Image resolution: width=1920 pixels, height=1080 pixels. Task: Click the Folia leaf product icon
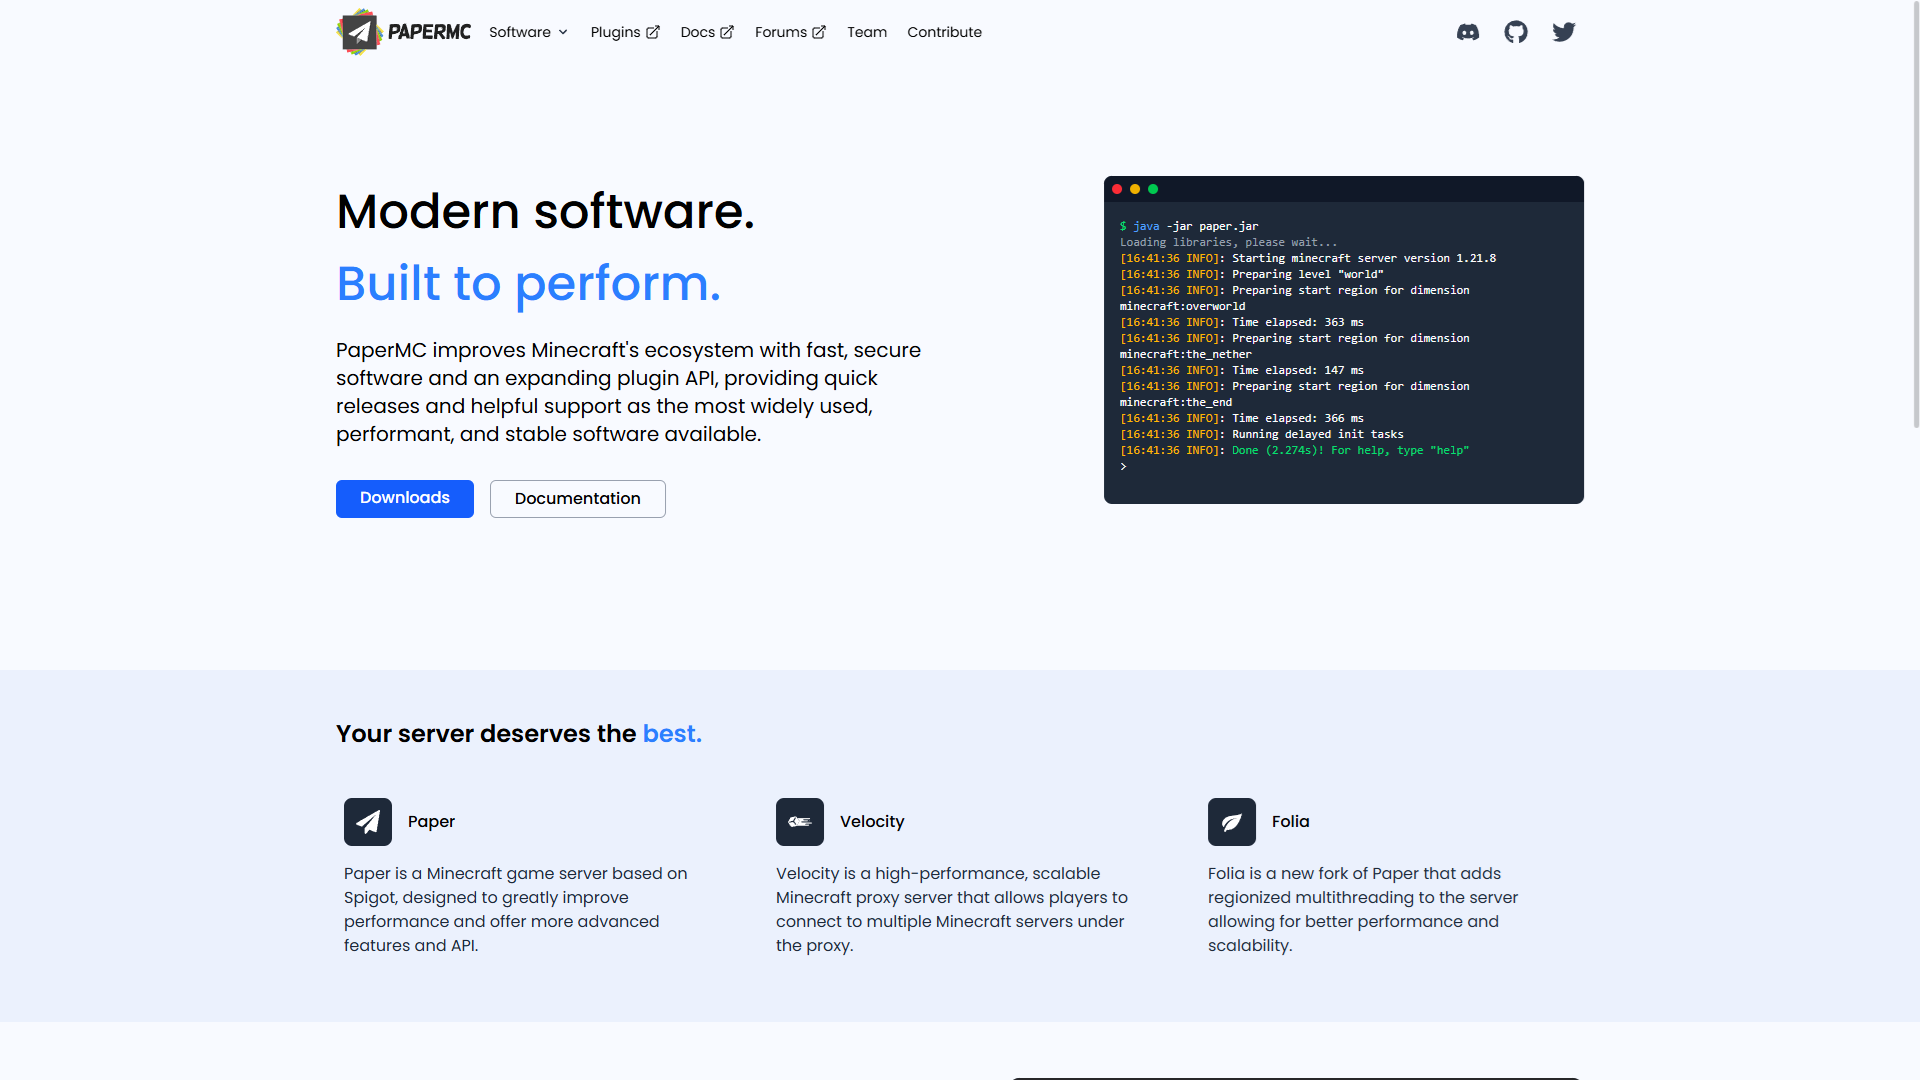[1232, 822]
